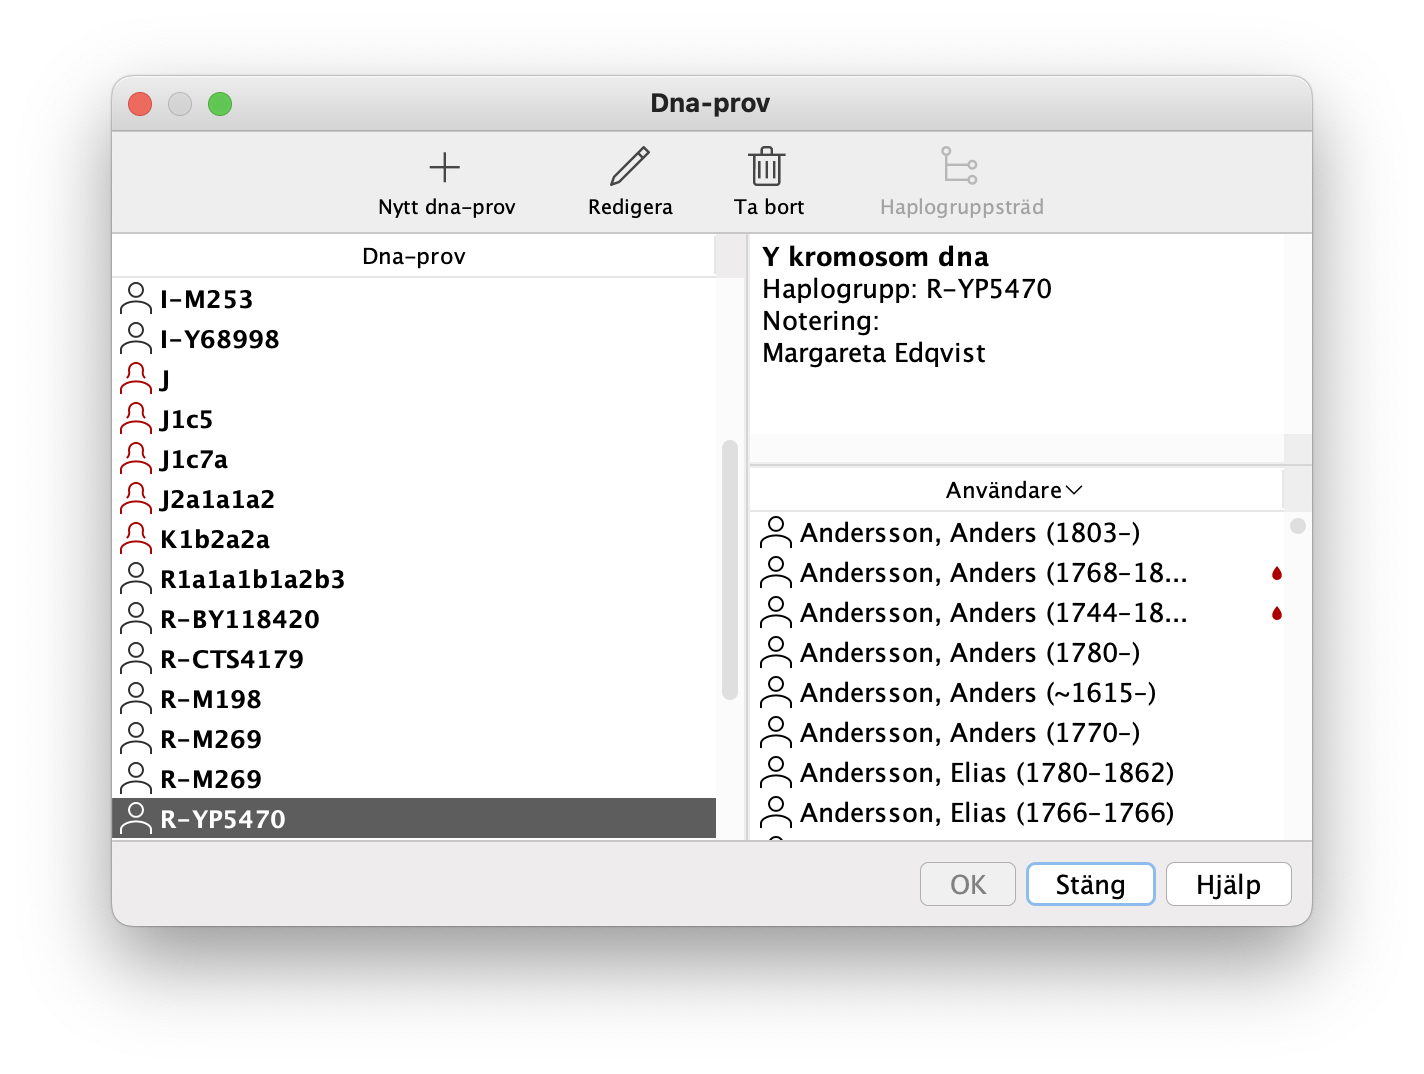Select the J2a1a1a2 list entry
Screen dimensions: 1424x1074
(217, 499)
